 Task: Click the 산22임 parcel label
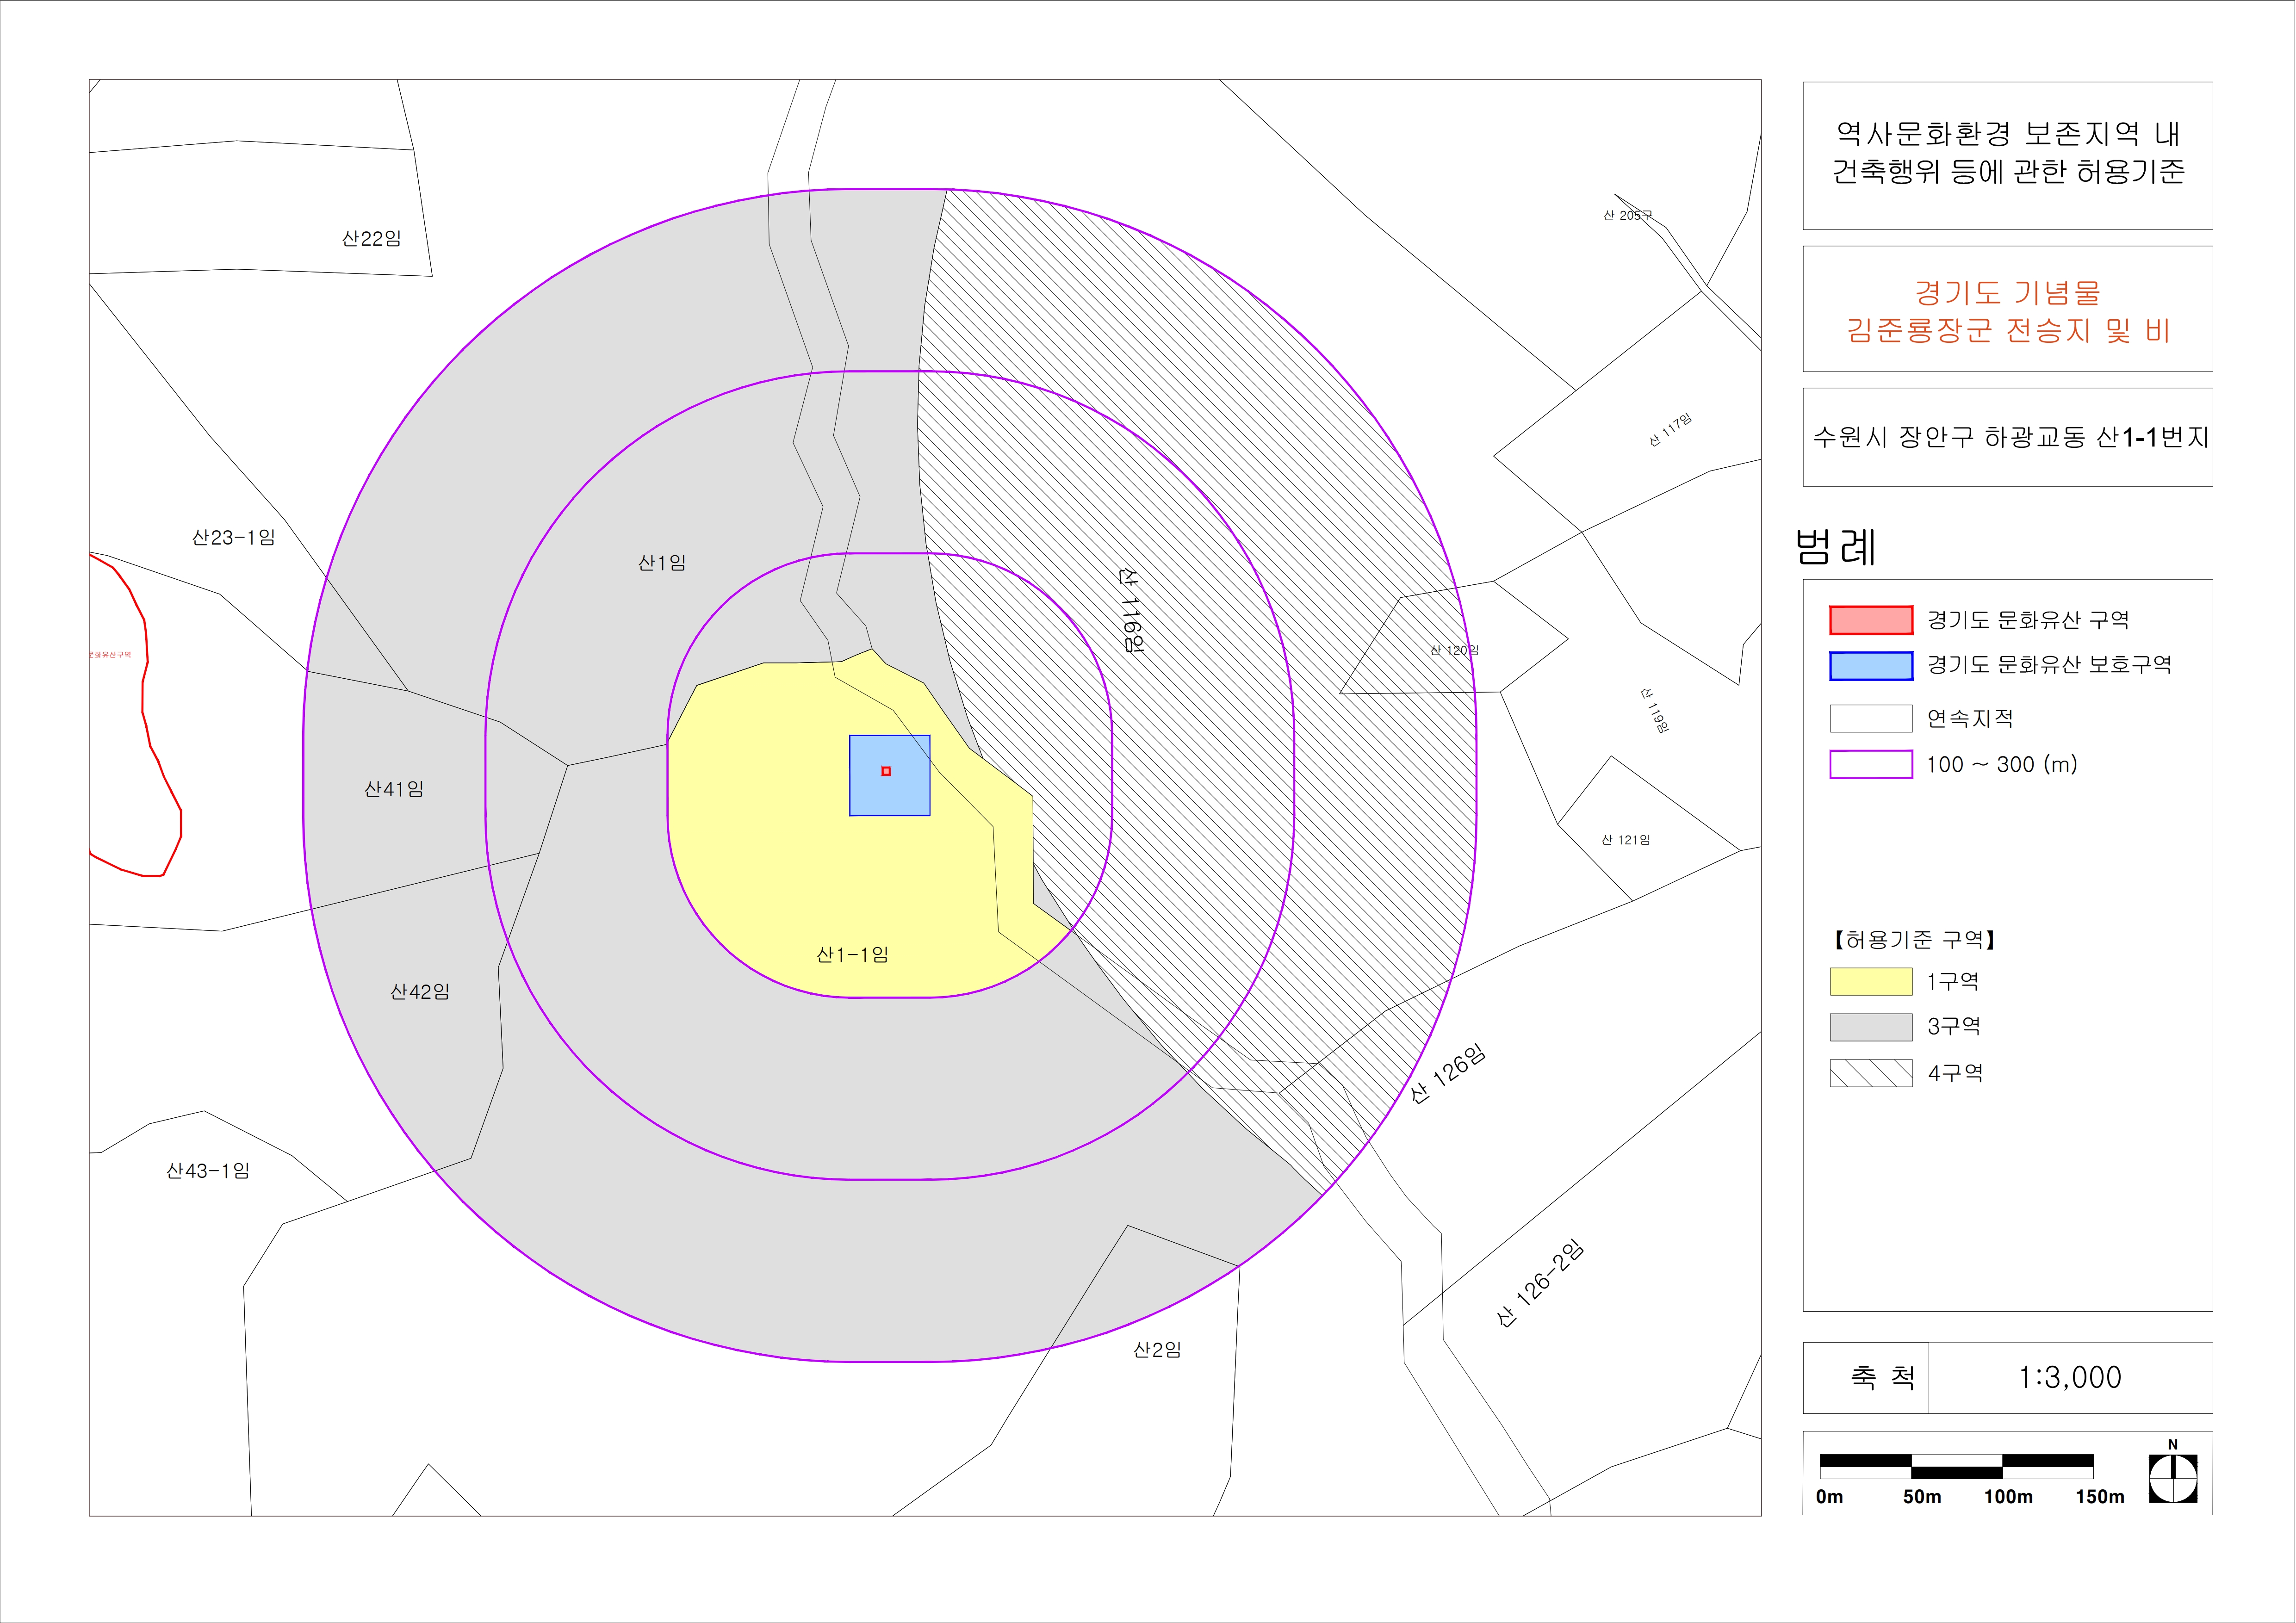[x=371, y=238]
